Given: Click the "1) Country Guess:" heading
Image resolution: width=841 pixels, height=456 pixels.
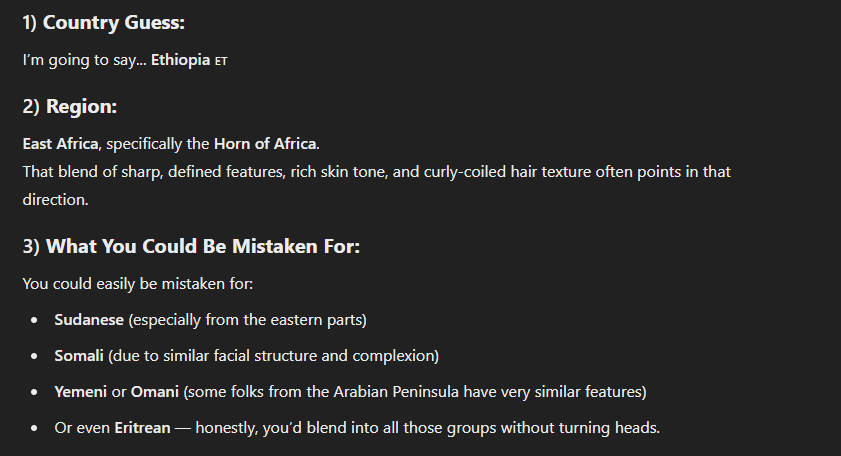Looking at the screenshot, I should [104, 23].
